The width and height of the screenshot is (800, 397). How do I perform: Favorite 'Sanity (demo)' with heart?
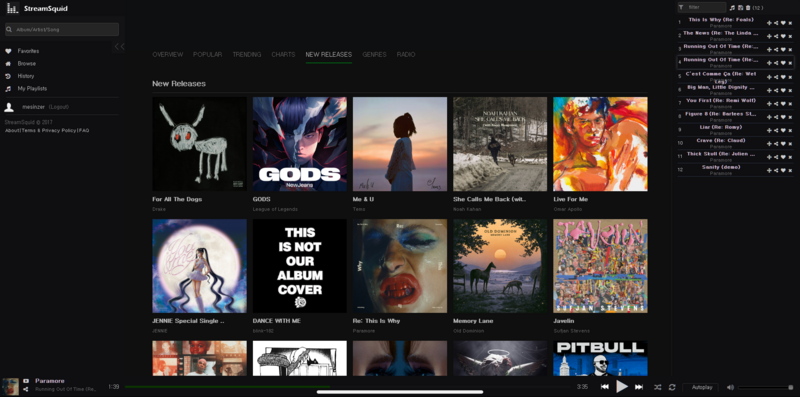click(x=783, y=170)
